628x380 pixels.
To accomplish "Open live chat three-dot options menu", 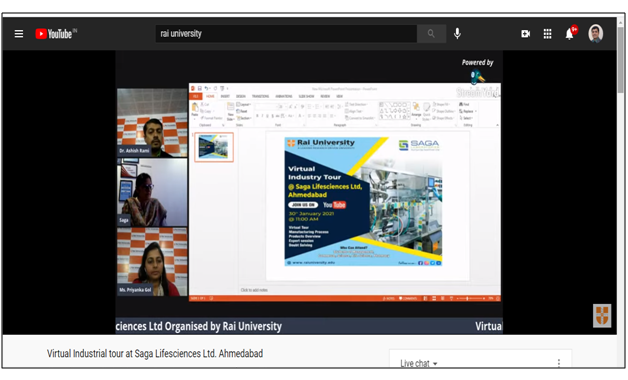I will point(559,363).
